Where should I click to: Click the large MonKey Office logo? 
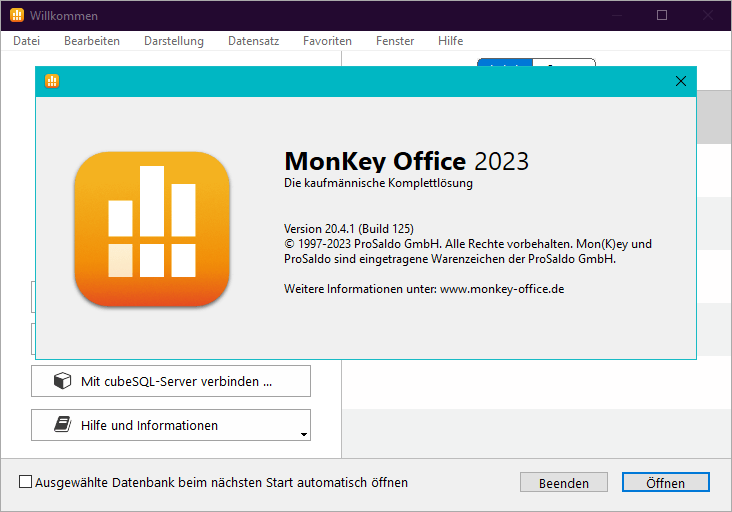[152, 229]
